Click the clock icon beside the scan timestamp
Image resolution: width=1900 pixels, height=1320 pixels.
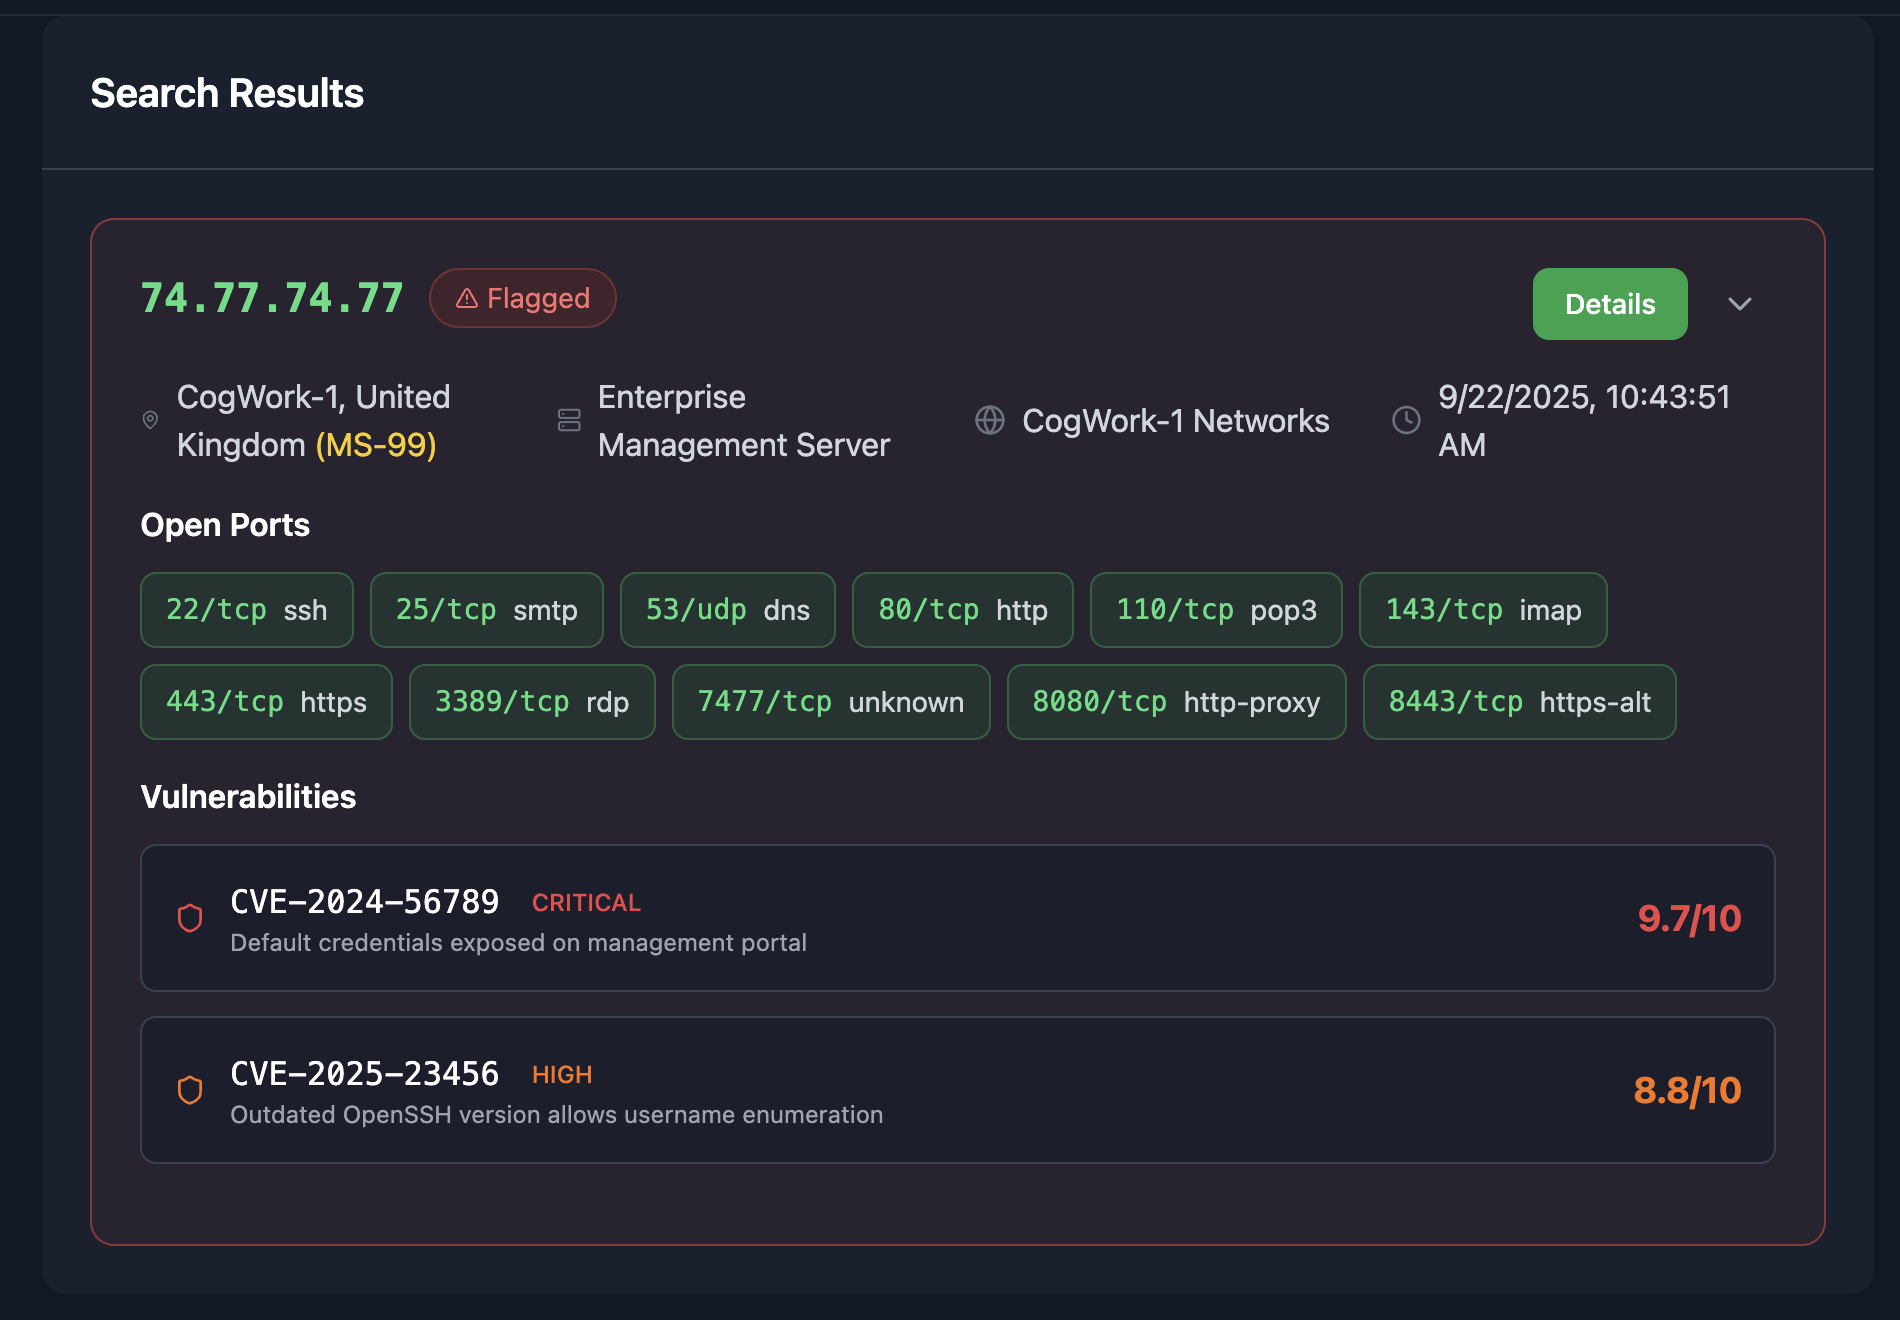tap(1406, 421)
